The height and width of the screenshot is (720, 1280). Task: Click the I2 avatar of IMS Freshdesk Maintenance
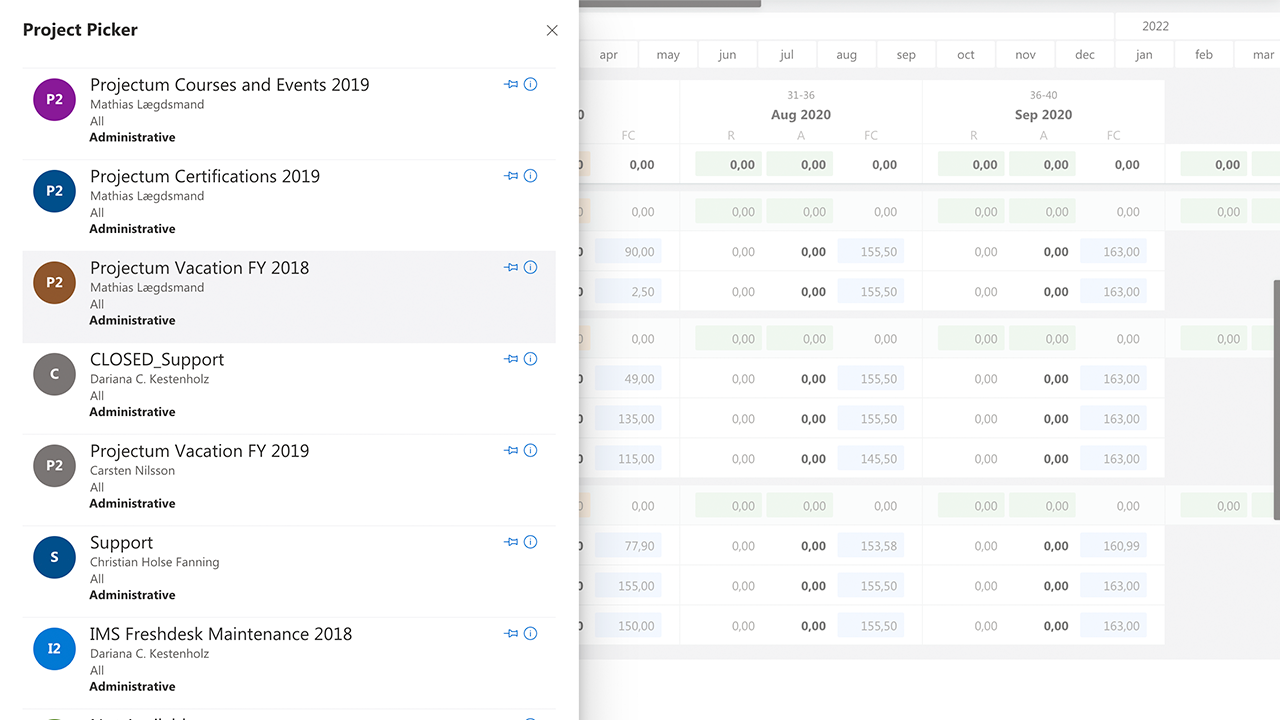coord(54,649)
